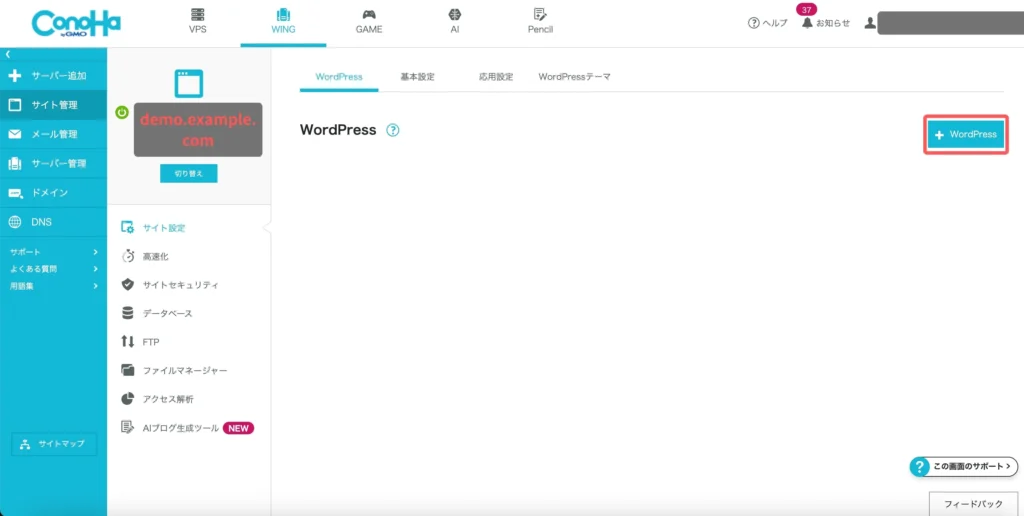Click the browser window icon above domain
This screenshot has width=1024, height=516.
point(189,84)
